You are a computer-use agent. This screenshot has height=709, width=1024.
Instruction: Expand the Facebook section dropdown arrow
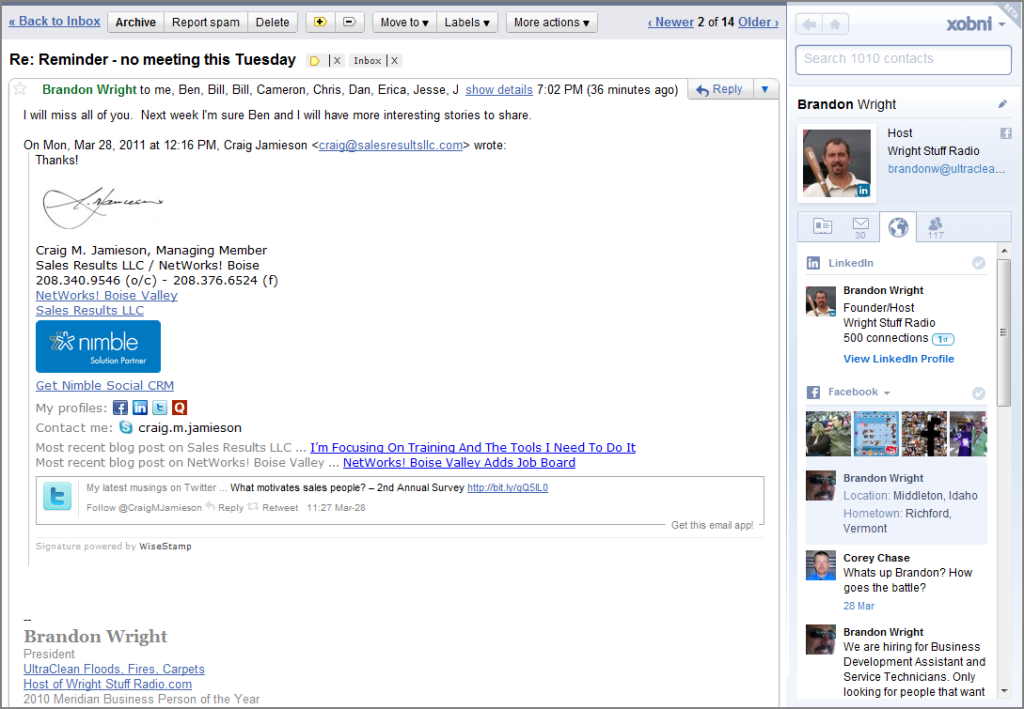887,393
